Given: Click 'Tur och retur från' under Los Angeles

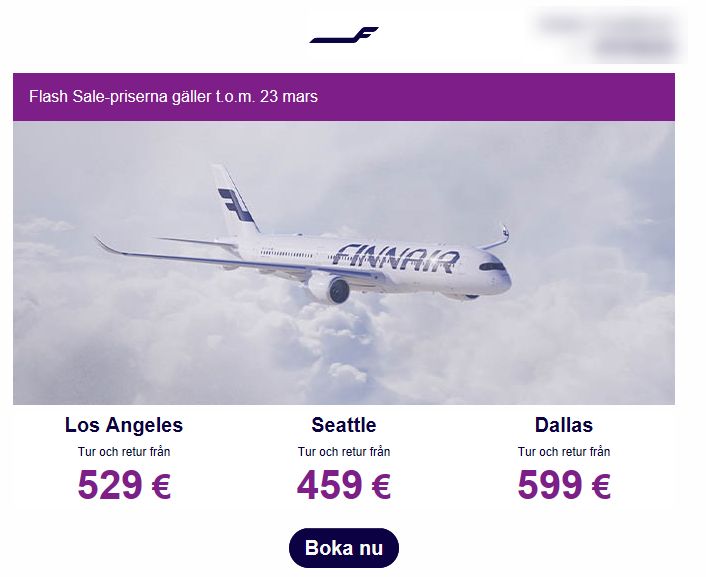Looking at the screenshot, I should point(124,451).
